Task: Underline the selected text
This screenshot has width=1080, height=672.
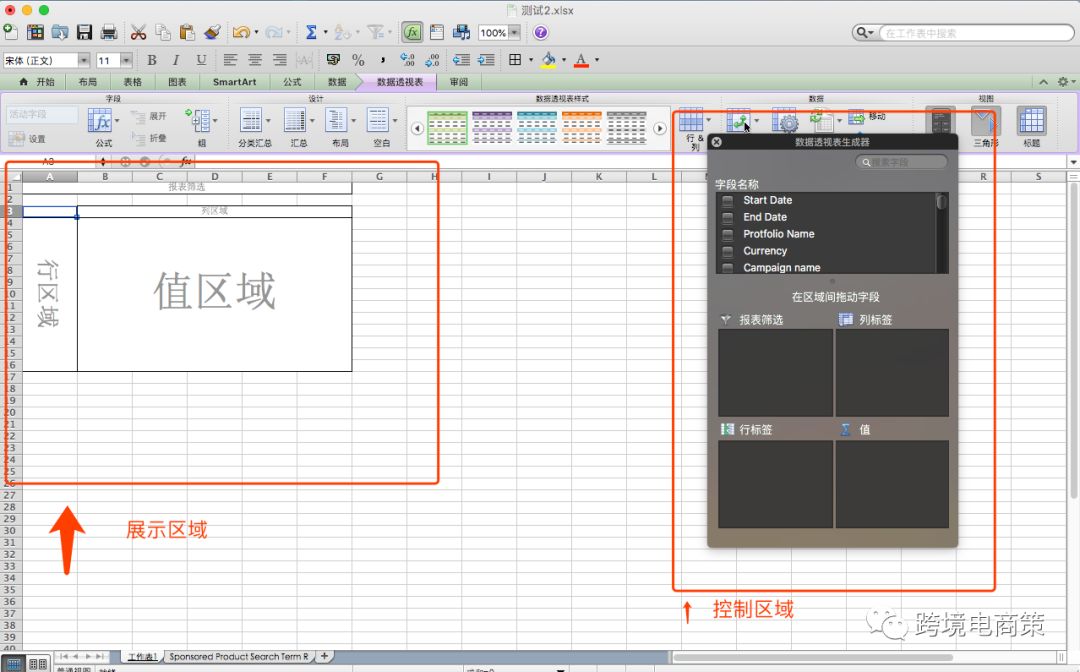Action: [201, 60]
